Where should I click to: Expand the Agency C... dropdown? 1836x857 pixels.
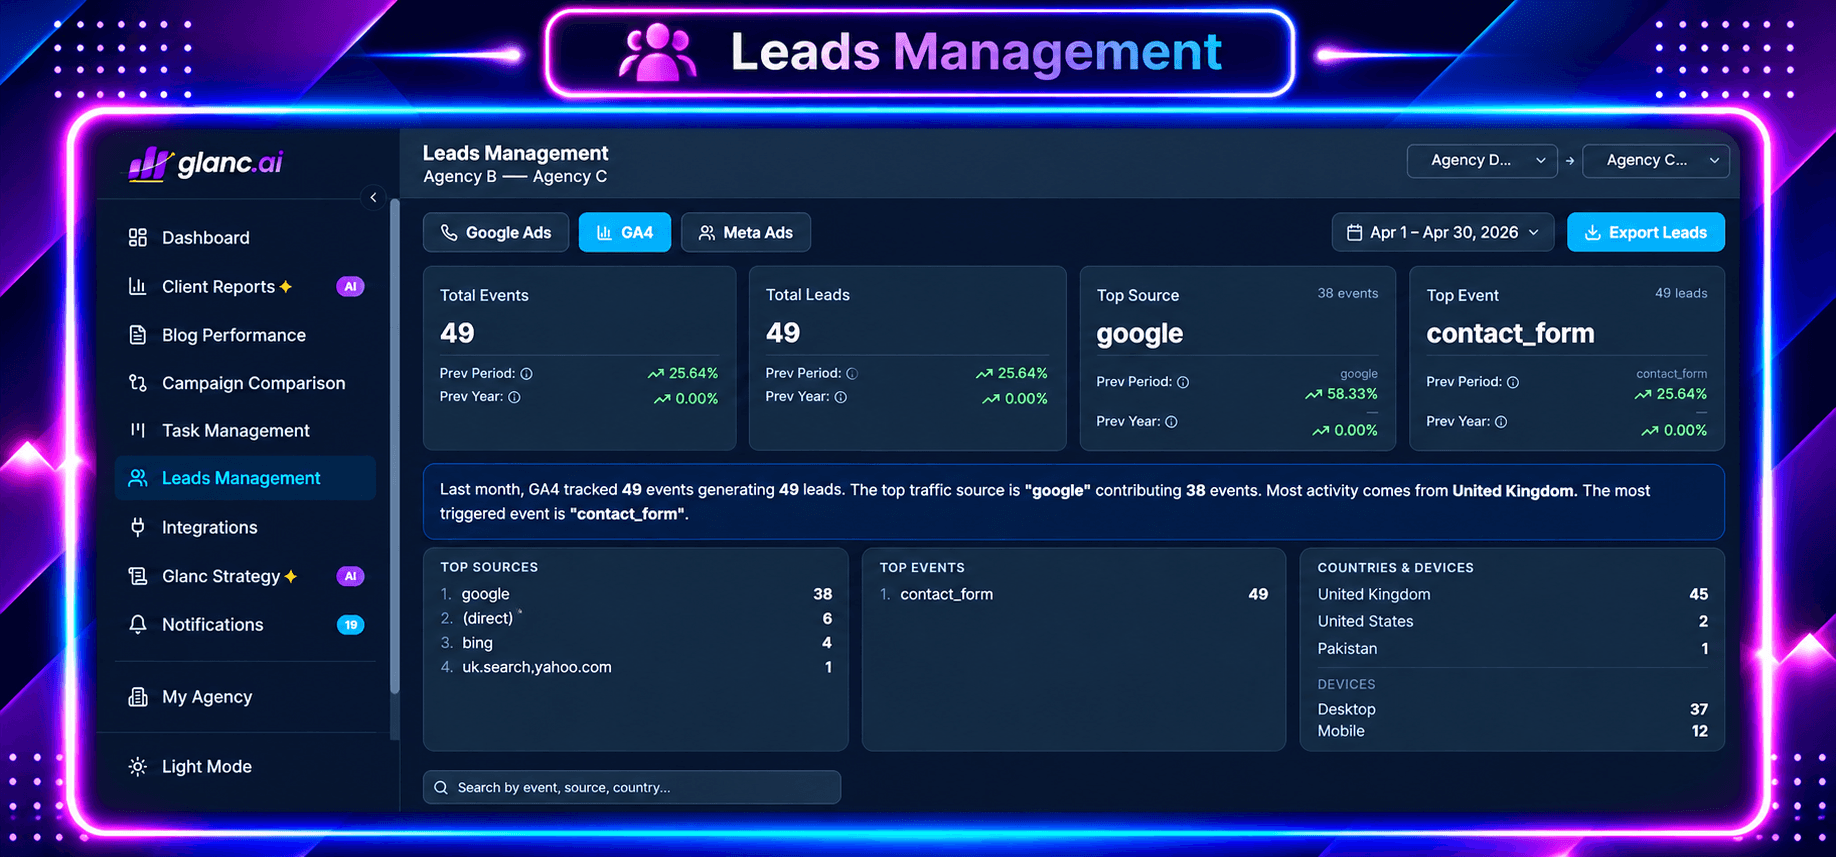[x=1656, y=161]
